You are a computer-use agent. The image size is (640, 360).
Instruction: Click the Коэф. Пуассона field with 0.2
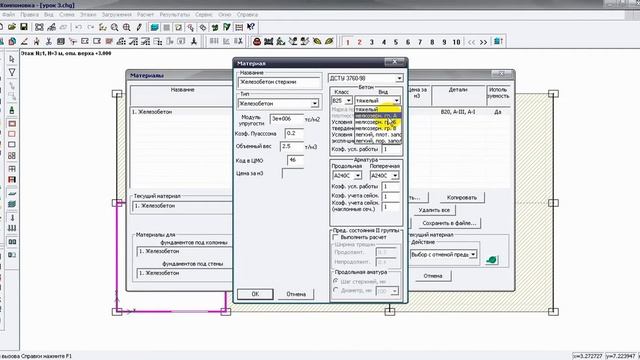(294, 133)
